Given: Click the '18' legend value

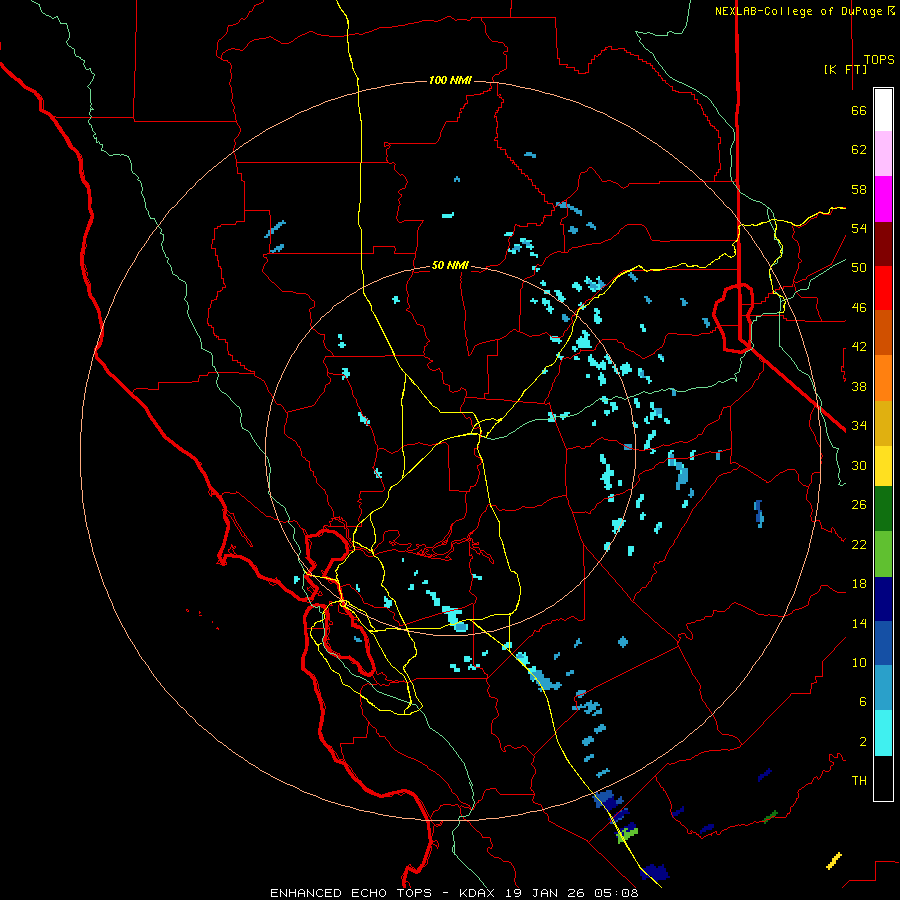Looking at the screenshot, I should coord(859,584).
